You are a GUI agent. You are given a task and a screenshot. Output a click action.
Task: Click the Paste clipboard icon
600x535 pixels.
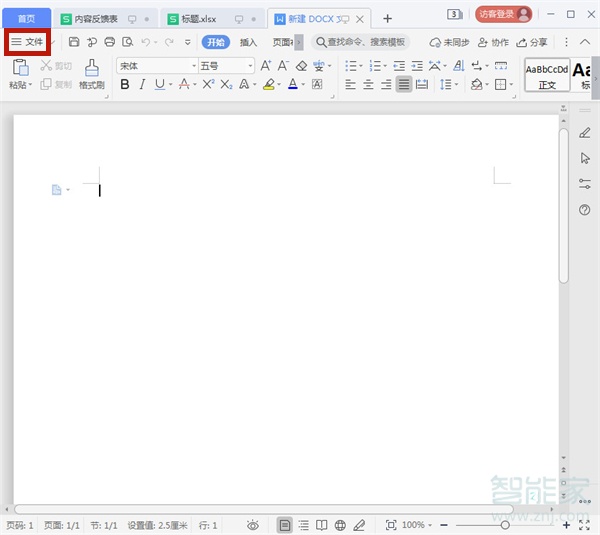click(x=20, y=68)
